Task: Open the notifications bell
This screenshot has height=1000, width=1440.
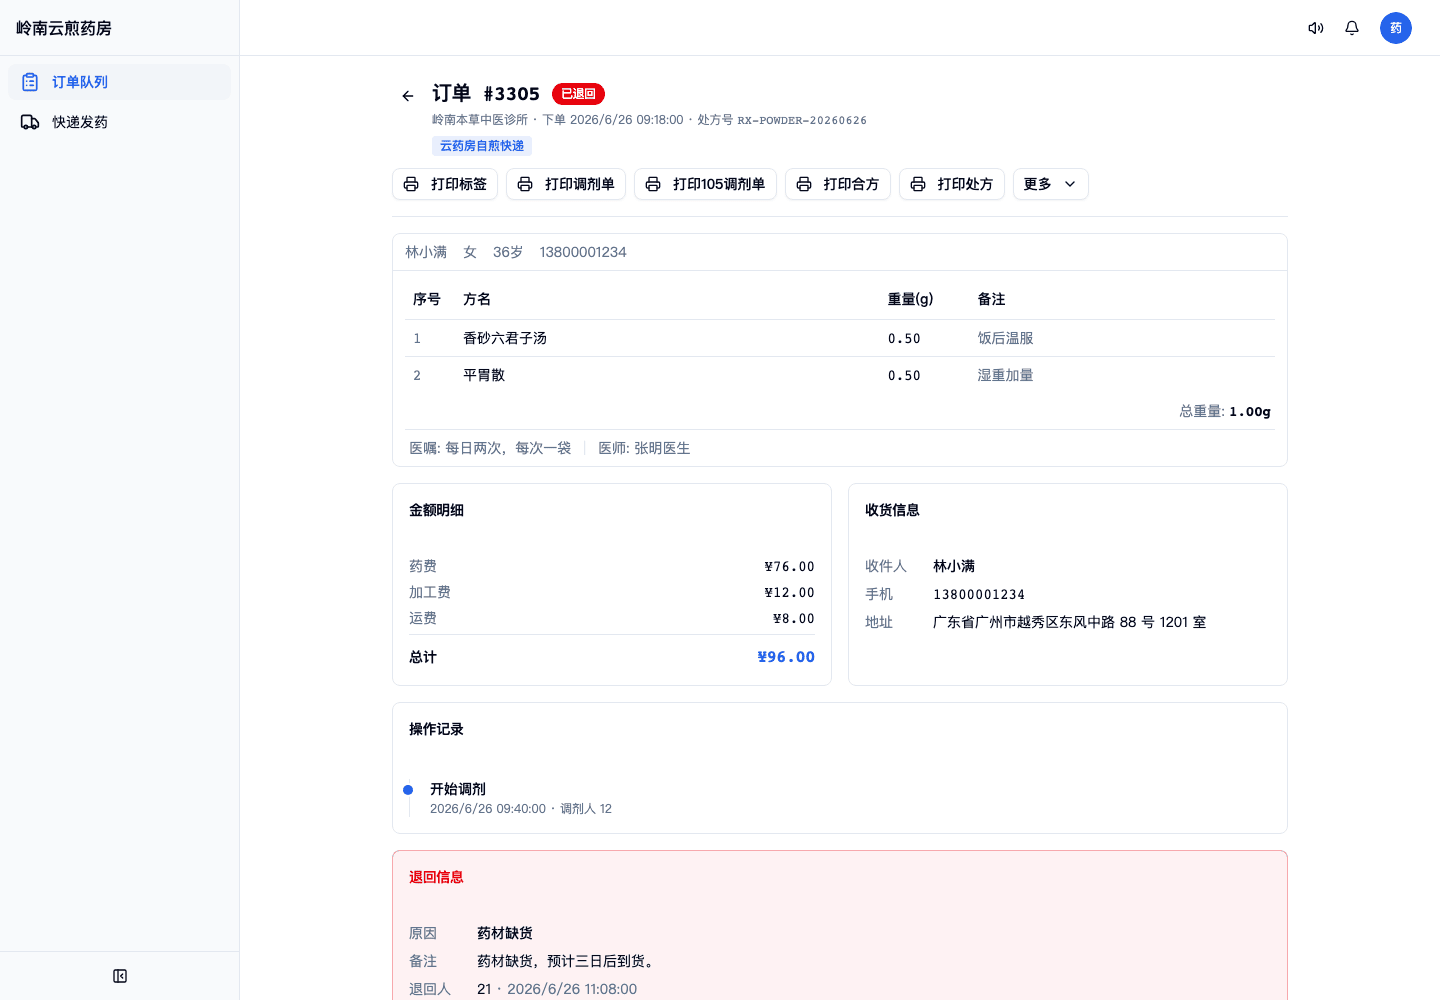Action: 1352,28
